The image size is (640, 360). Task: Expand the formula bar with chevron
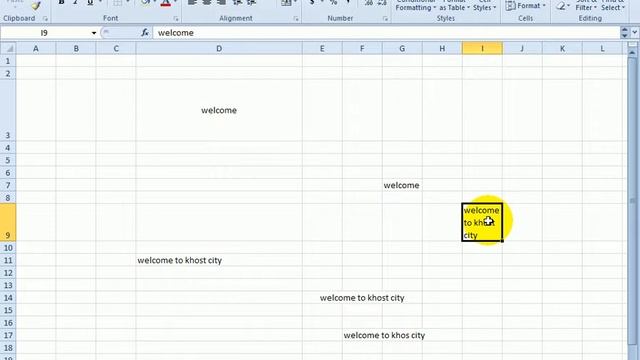(x=635, y=32)
